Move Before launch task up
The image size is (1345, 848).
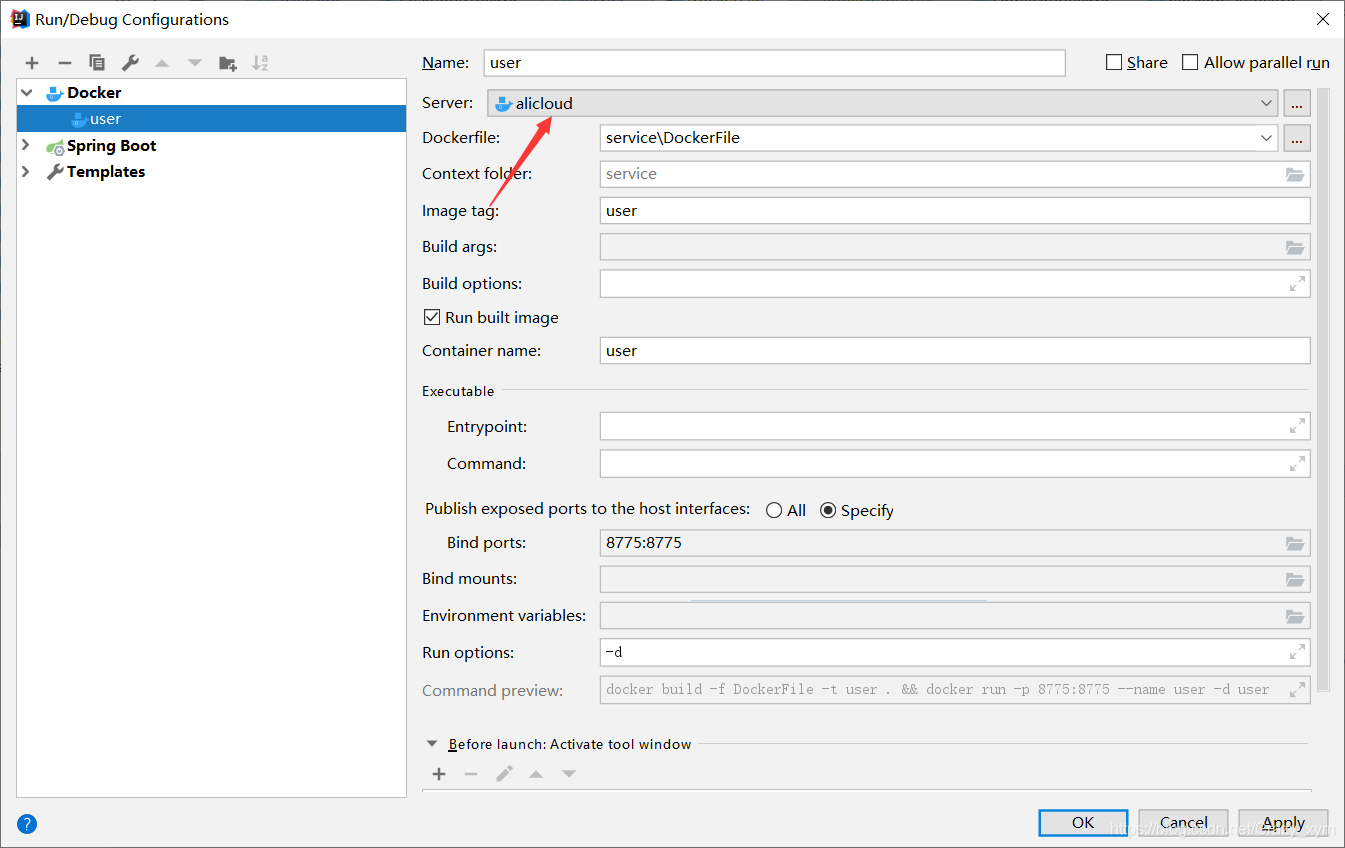(x=536, y=774)
